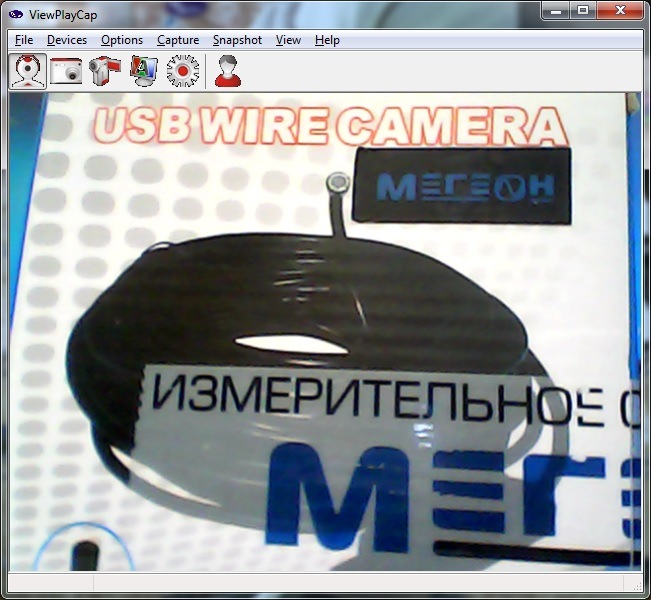Open the text overlay monitor icon

pyautogui.click(x=144, y=71)
